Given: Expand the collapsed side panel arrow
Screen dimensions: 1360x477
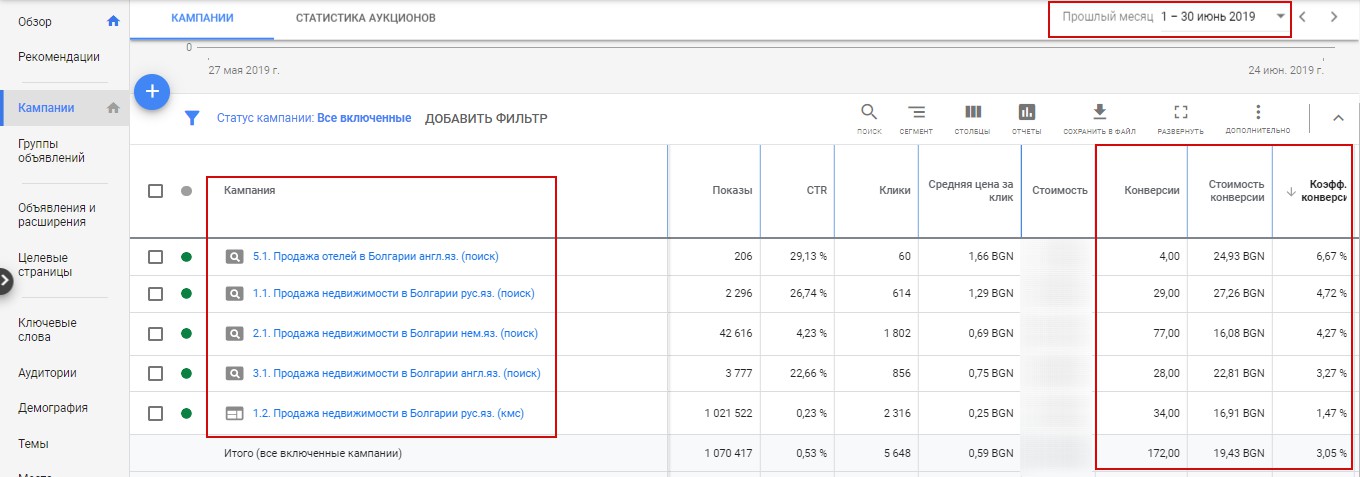Looking at the screenshot, I should 5,281.
